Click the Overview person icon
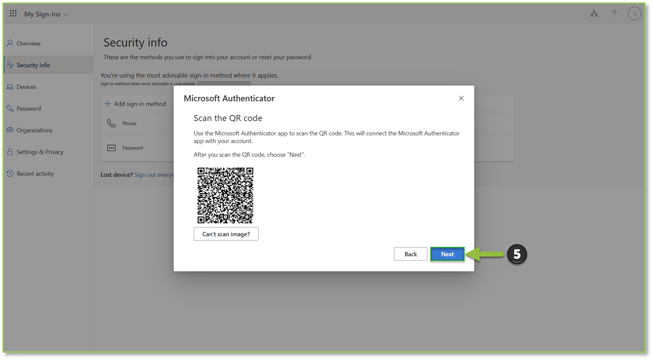Viewport: 653px width, 360px height. (x=10, y=43)
